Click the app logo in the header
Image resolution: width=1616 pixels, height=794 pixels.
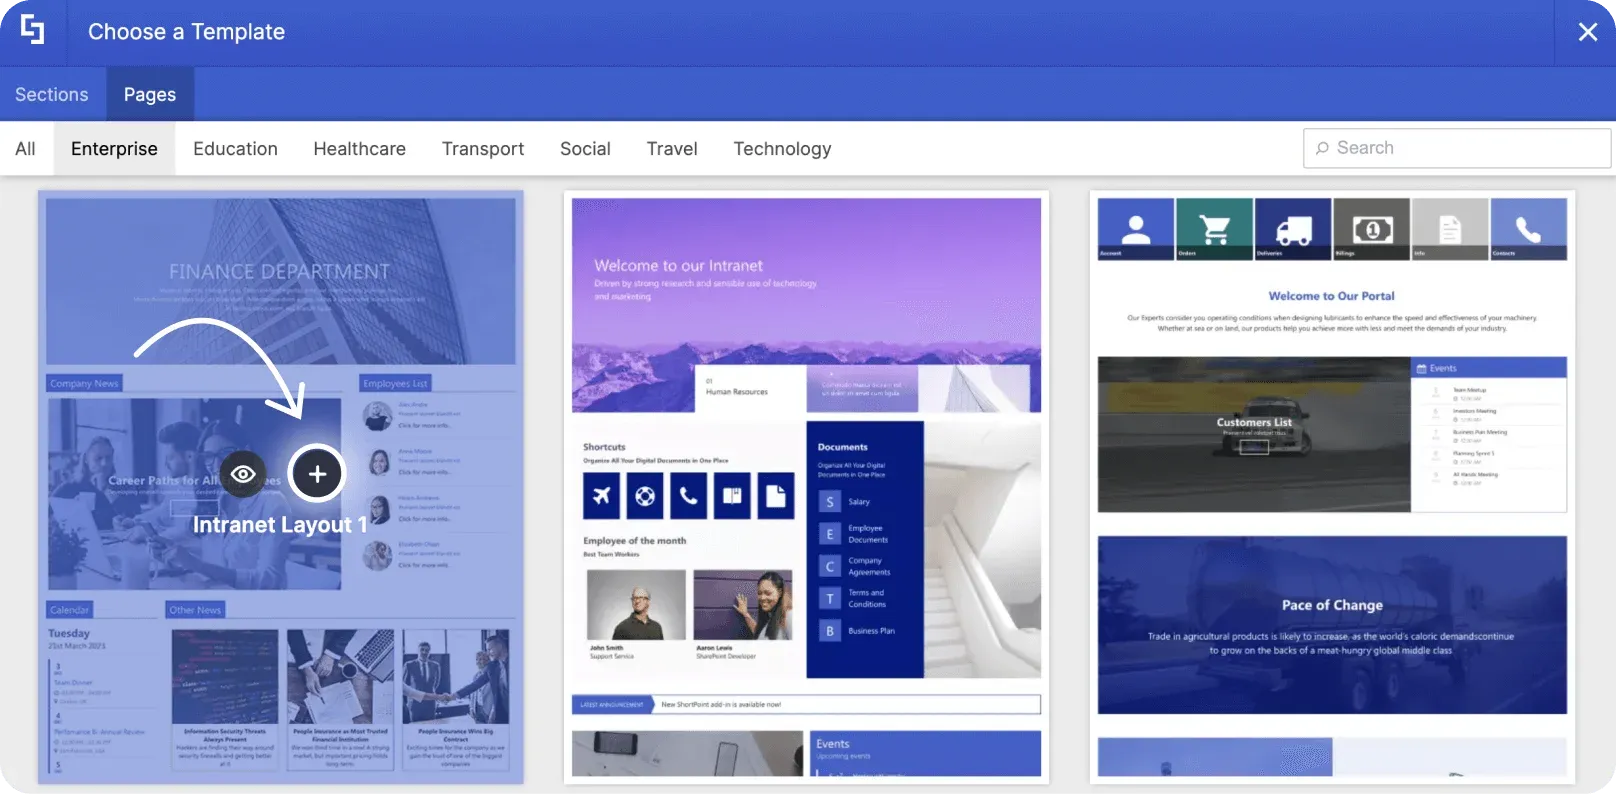click(x=33, y=31)
